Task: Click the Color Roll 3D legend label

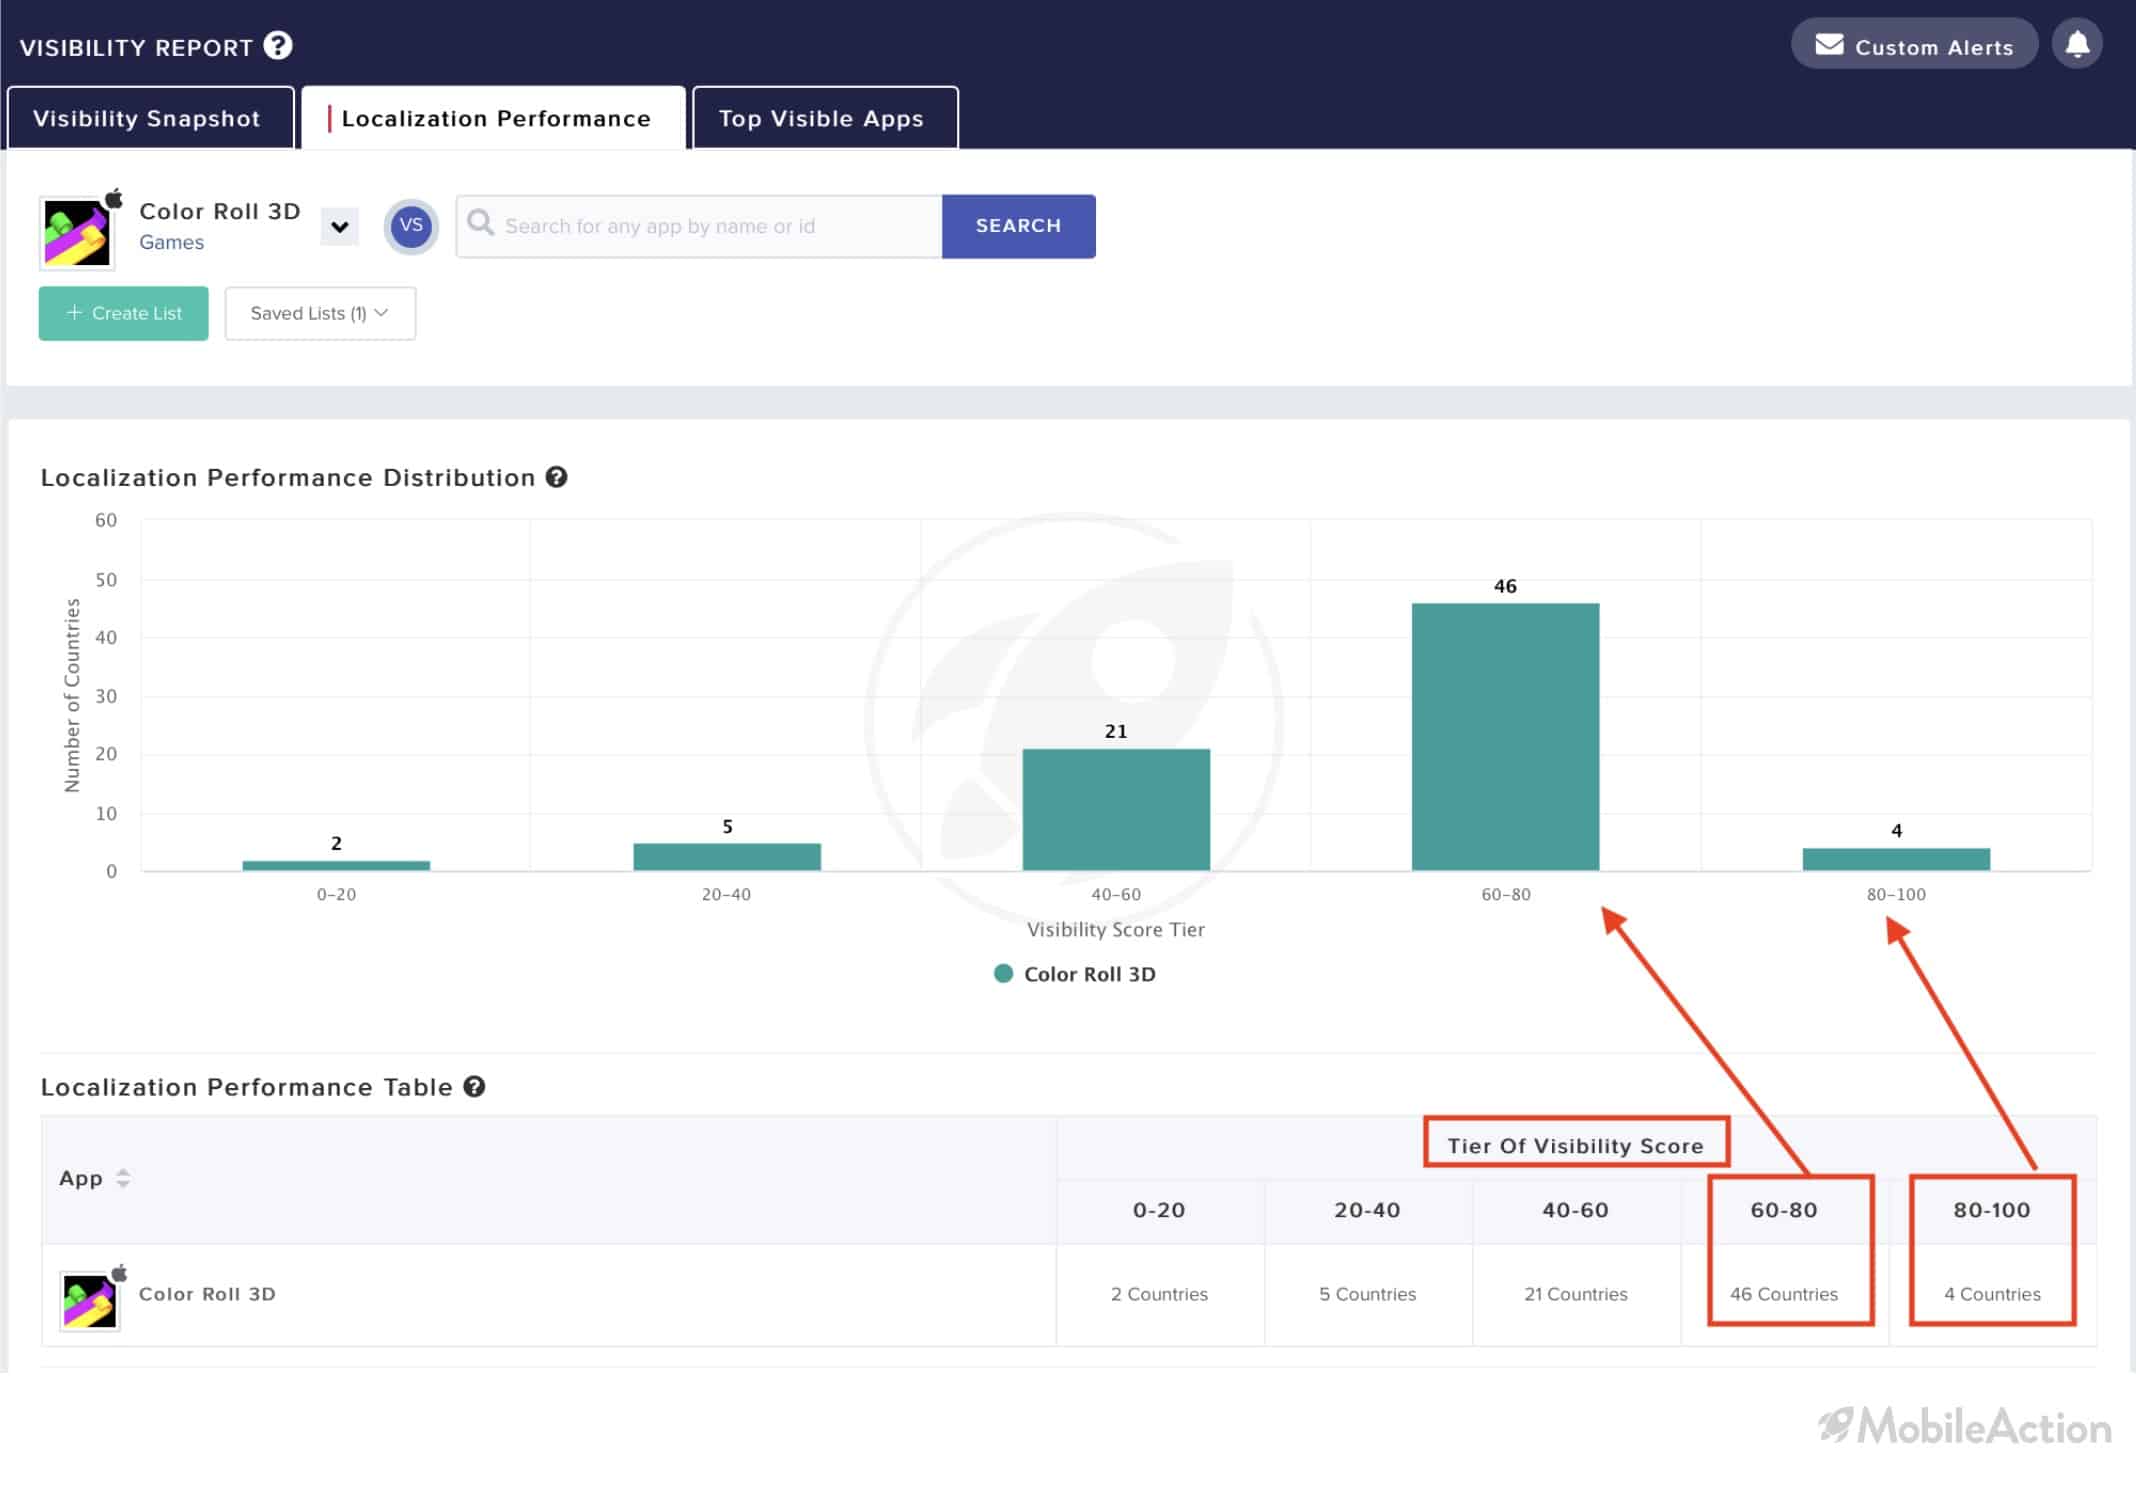Action: (1090, 974)
